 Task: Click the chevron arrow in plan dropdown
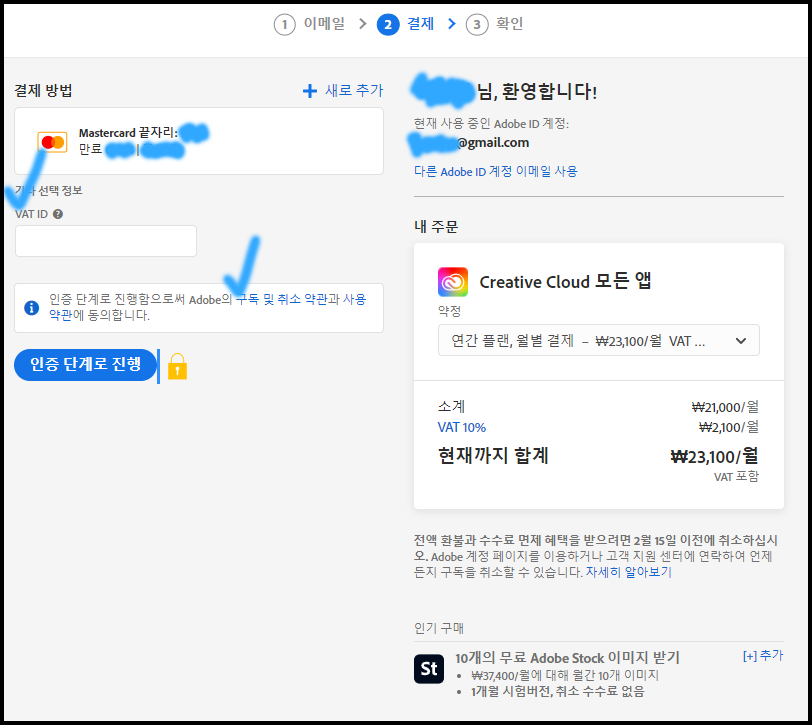741,341
